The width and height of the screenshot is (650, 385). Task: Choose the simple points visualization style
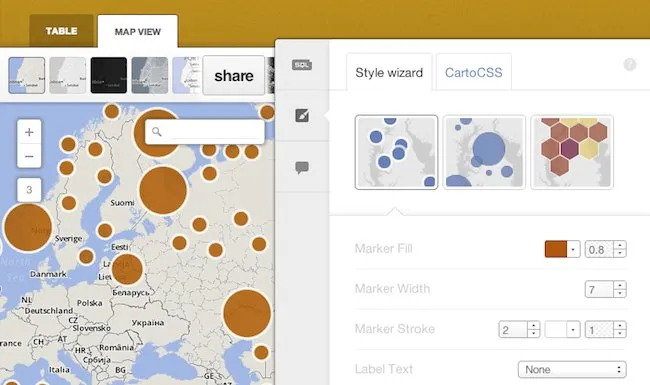tap(396, 152)
